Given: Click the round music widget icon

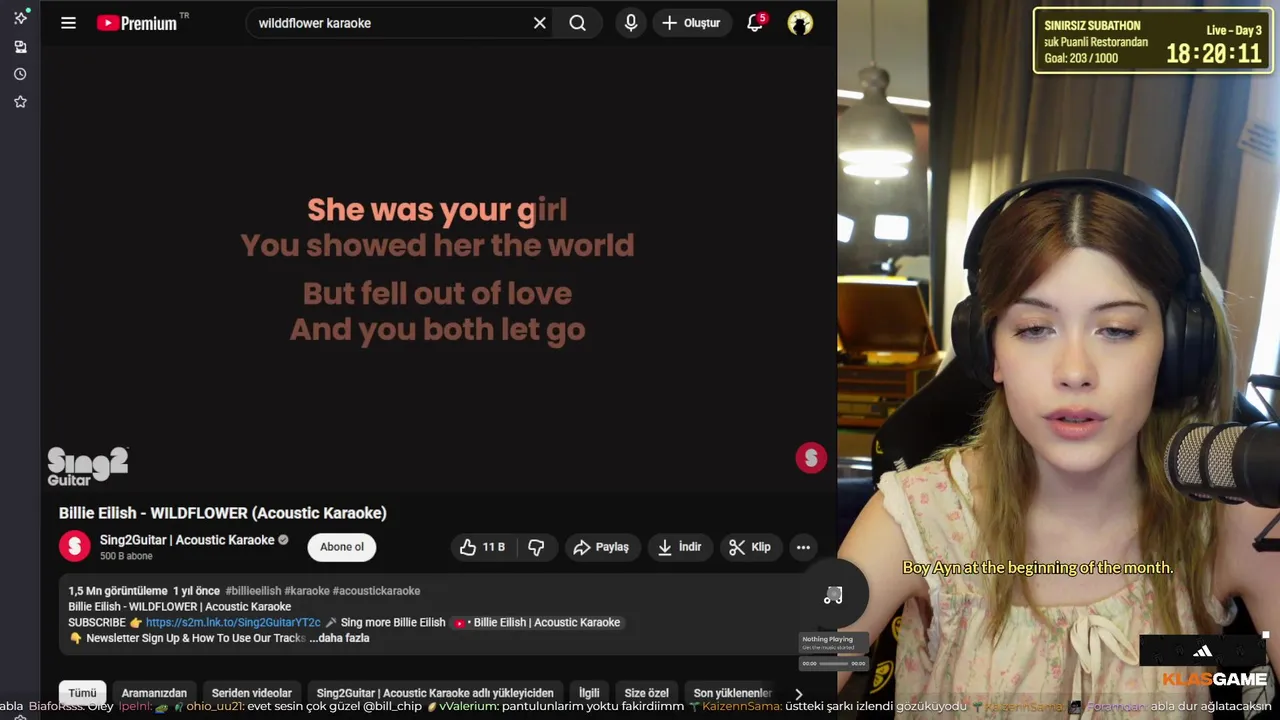Looking at the screenshot, I should point(833,595).
